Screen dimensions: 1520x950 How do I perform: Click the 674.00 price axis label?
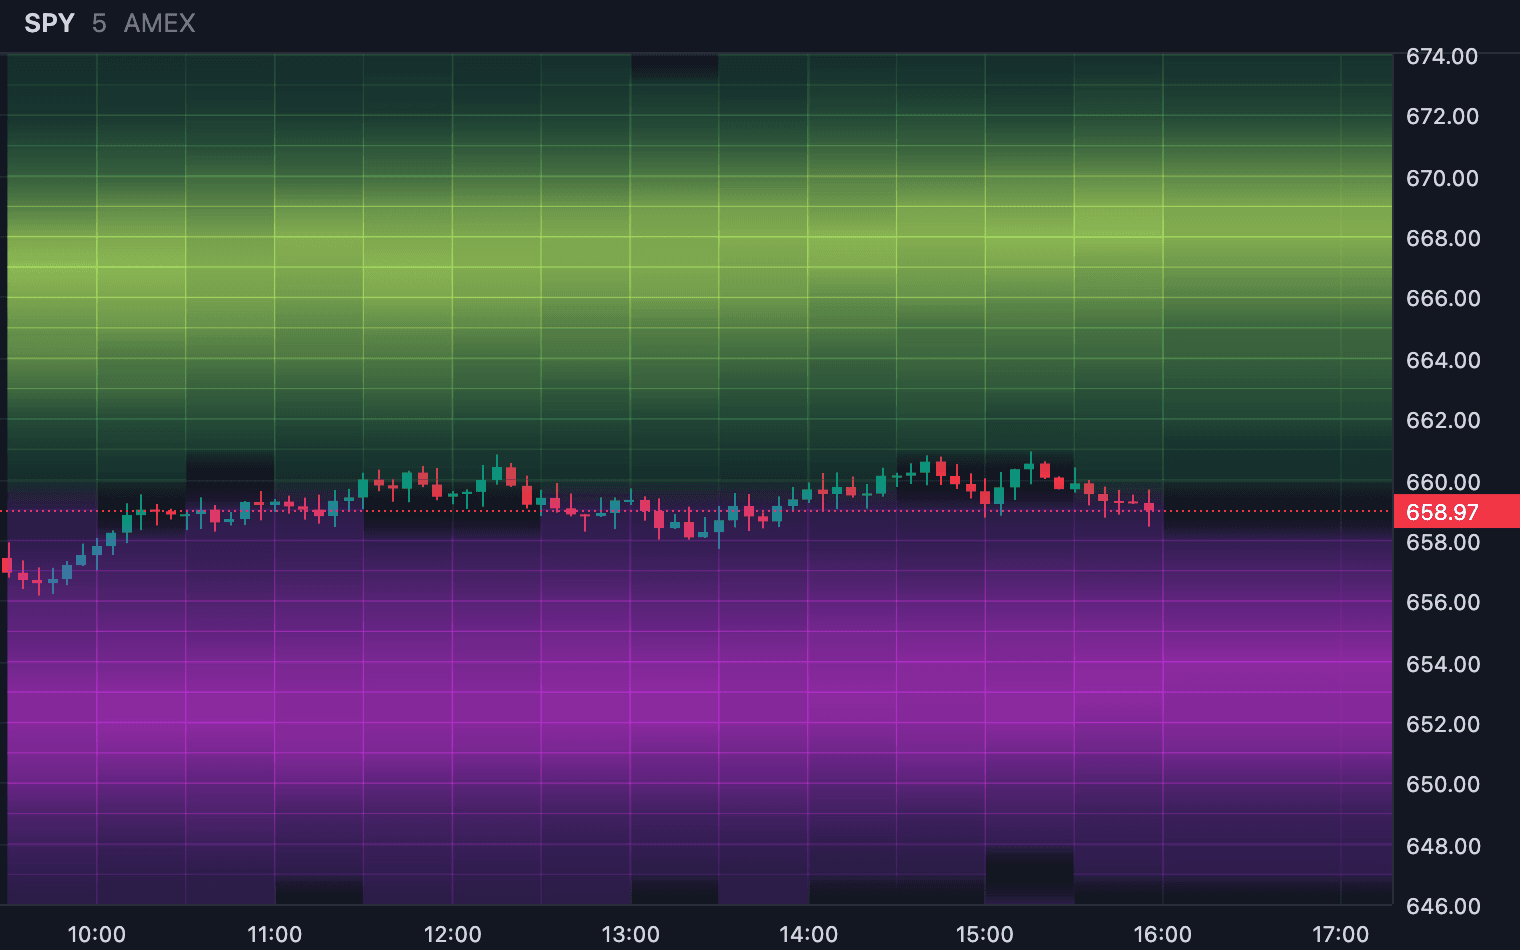1442,57
